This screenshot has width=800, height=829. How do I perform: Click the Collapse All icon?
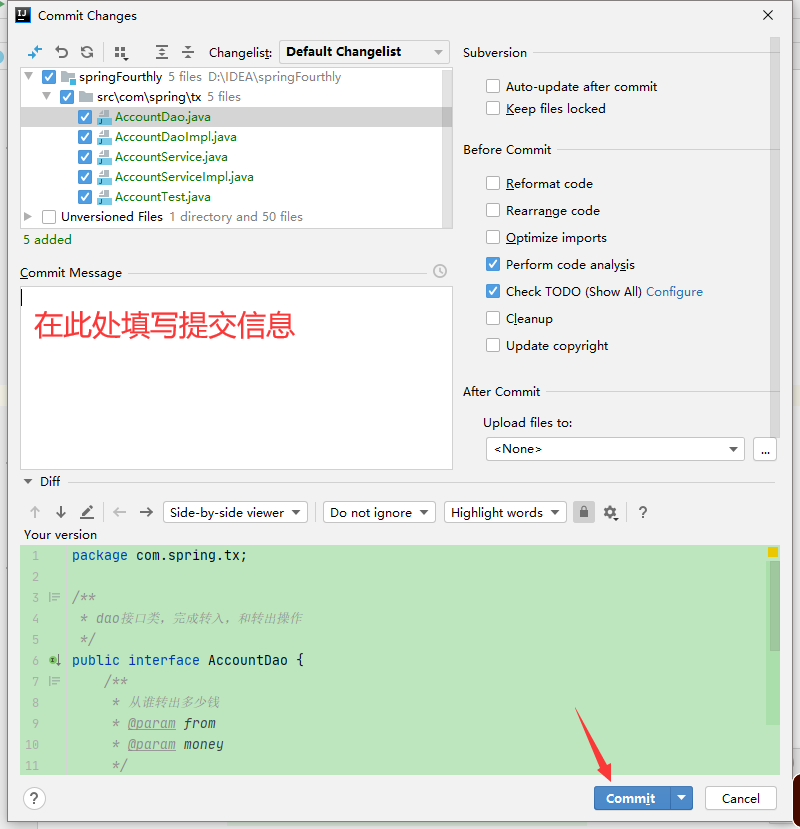click(188, 52)
